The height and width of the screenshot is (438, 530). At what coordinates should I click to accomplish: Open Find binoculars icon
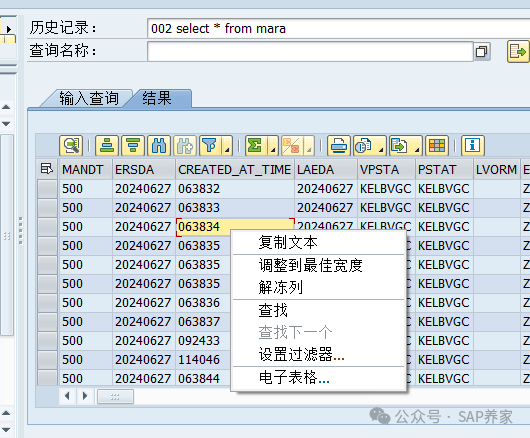(159, 146)
